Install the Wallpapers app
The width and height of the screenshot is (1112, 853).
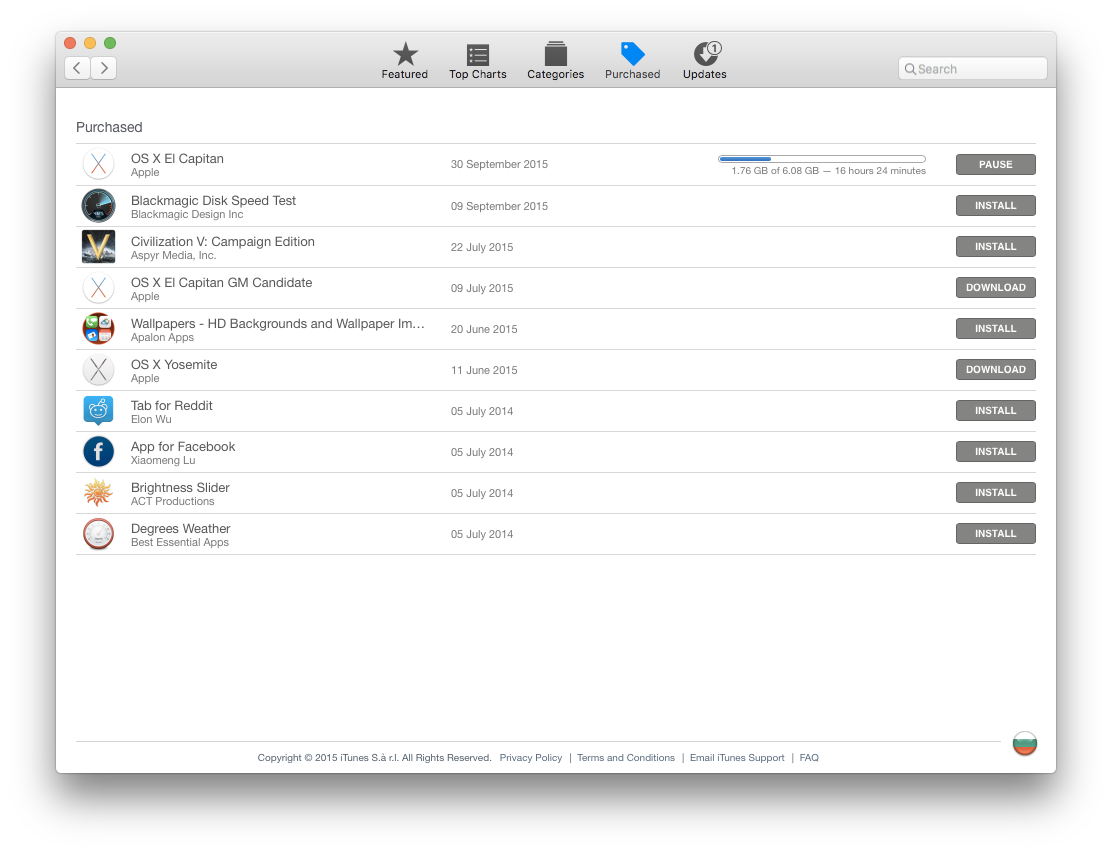click(x=996, y=329)
